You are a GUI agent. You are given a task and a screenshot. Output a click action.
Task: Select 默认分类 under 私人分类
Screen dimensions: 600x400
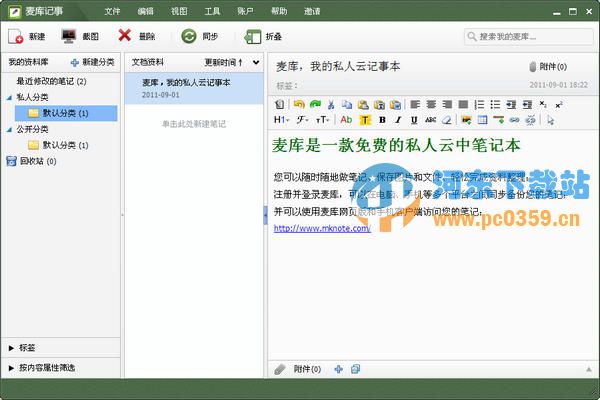click(66, 113)
